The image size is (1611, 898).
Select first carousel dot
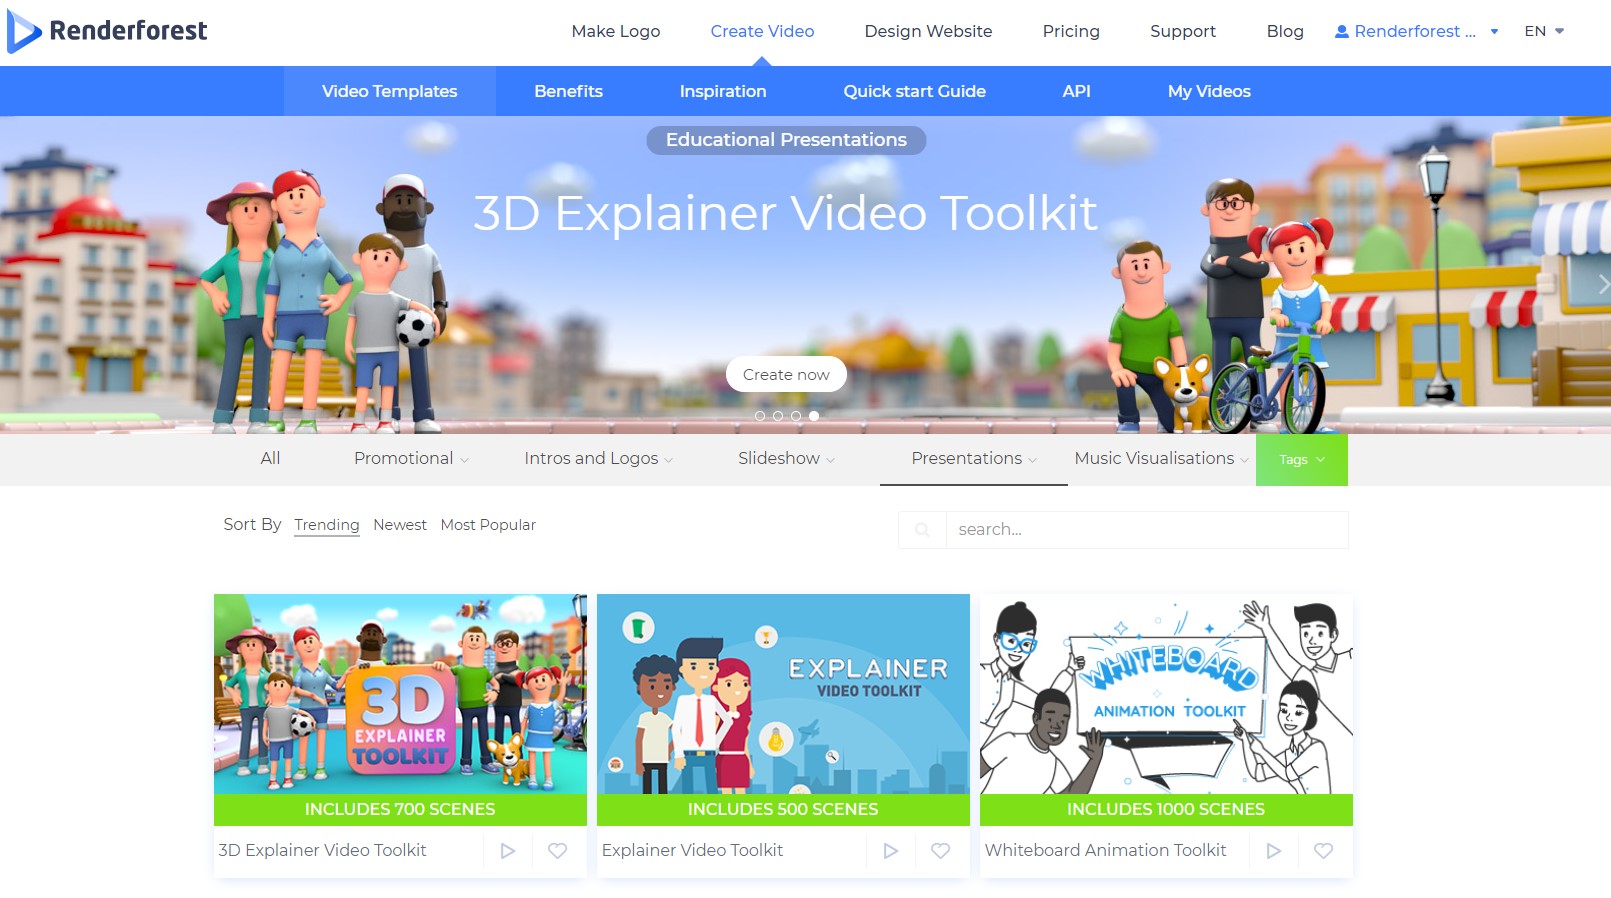[760, 416]
